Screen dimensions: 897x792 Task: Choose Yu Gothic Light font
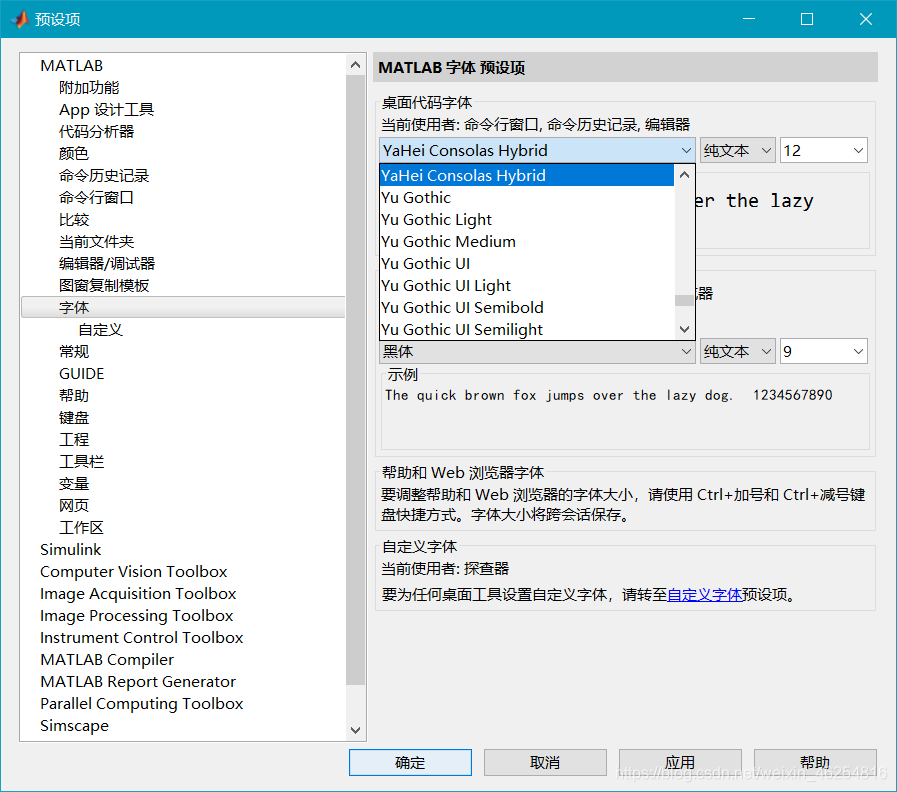pyautogui.click(x=527, y=219)
